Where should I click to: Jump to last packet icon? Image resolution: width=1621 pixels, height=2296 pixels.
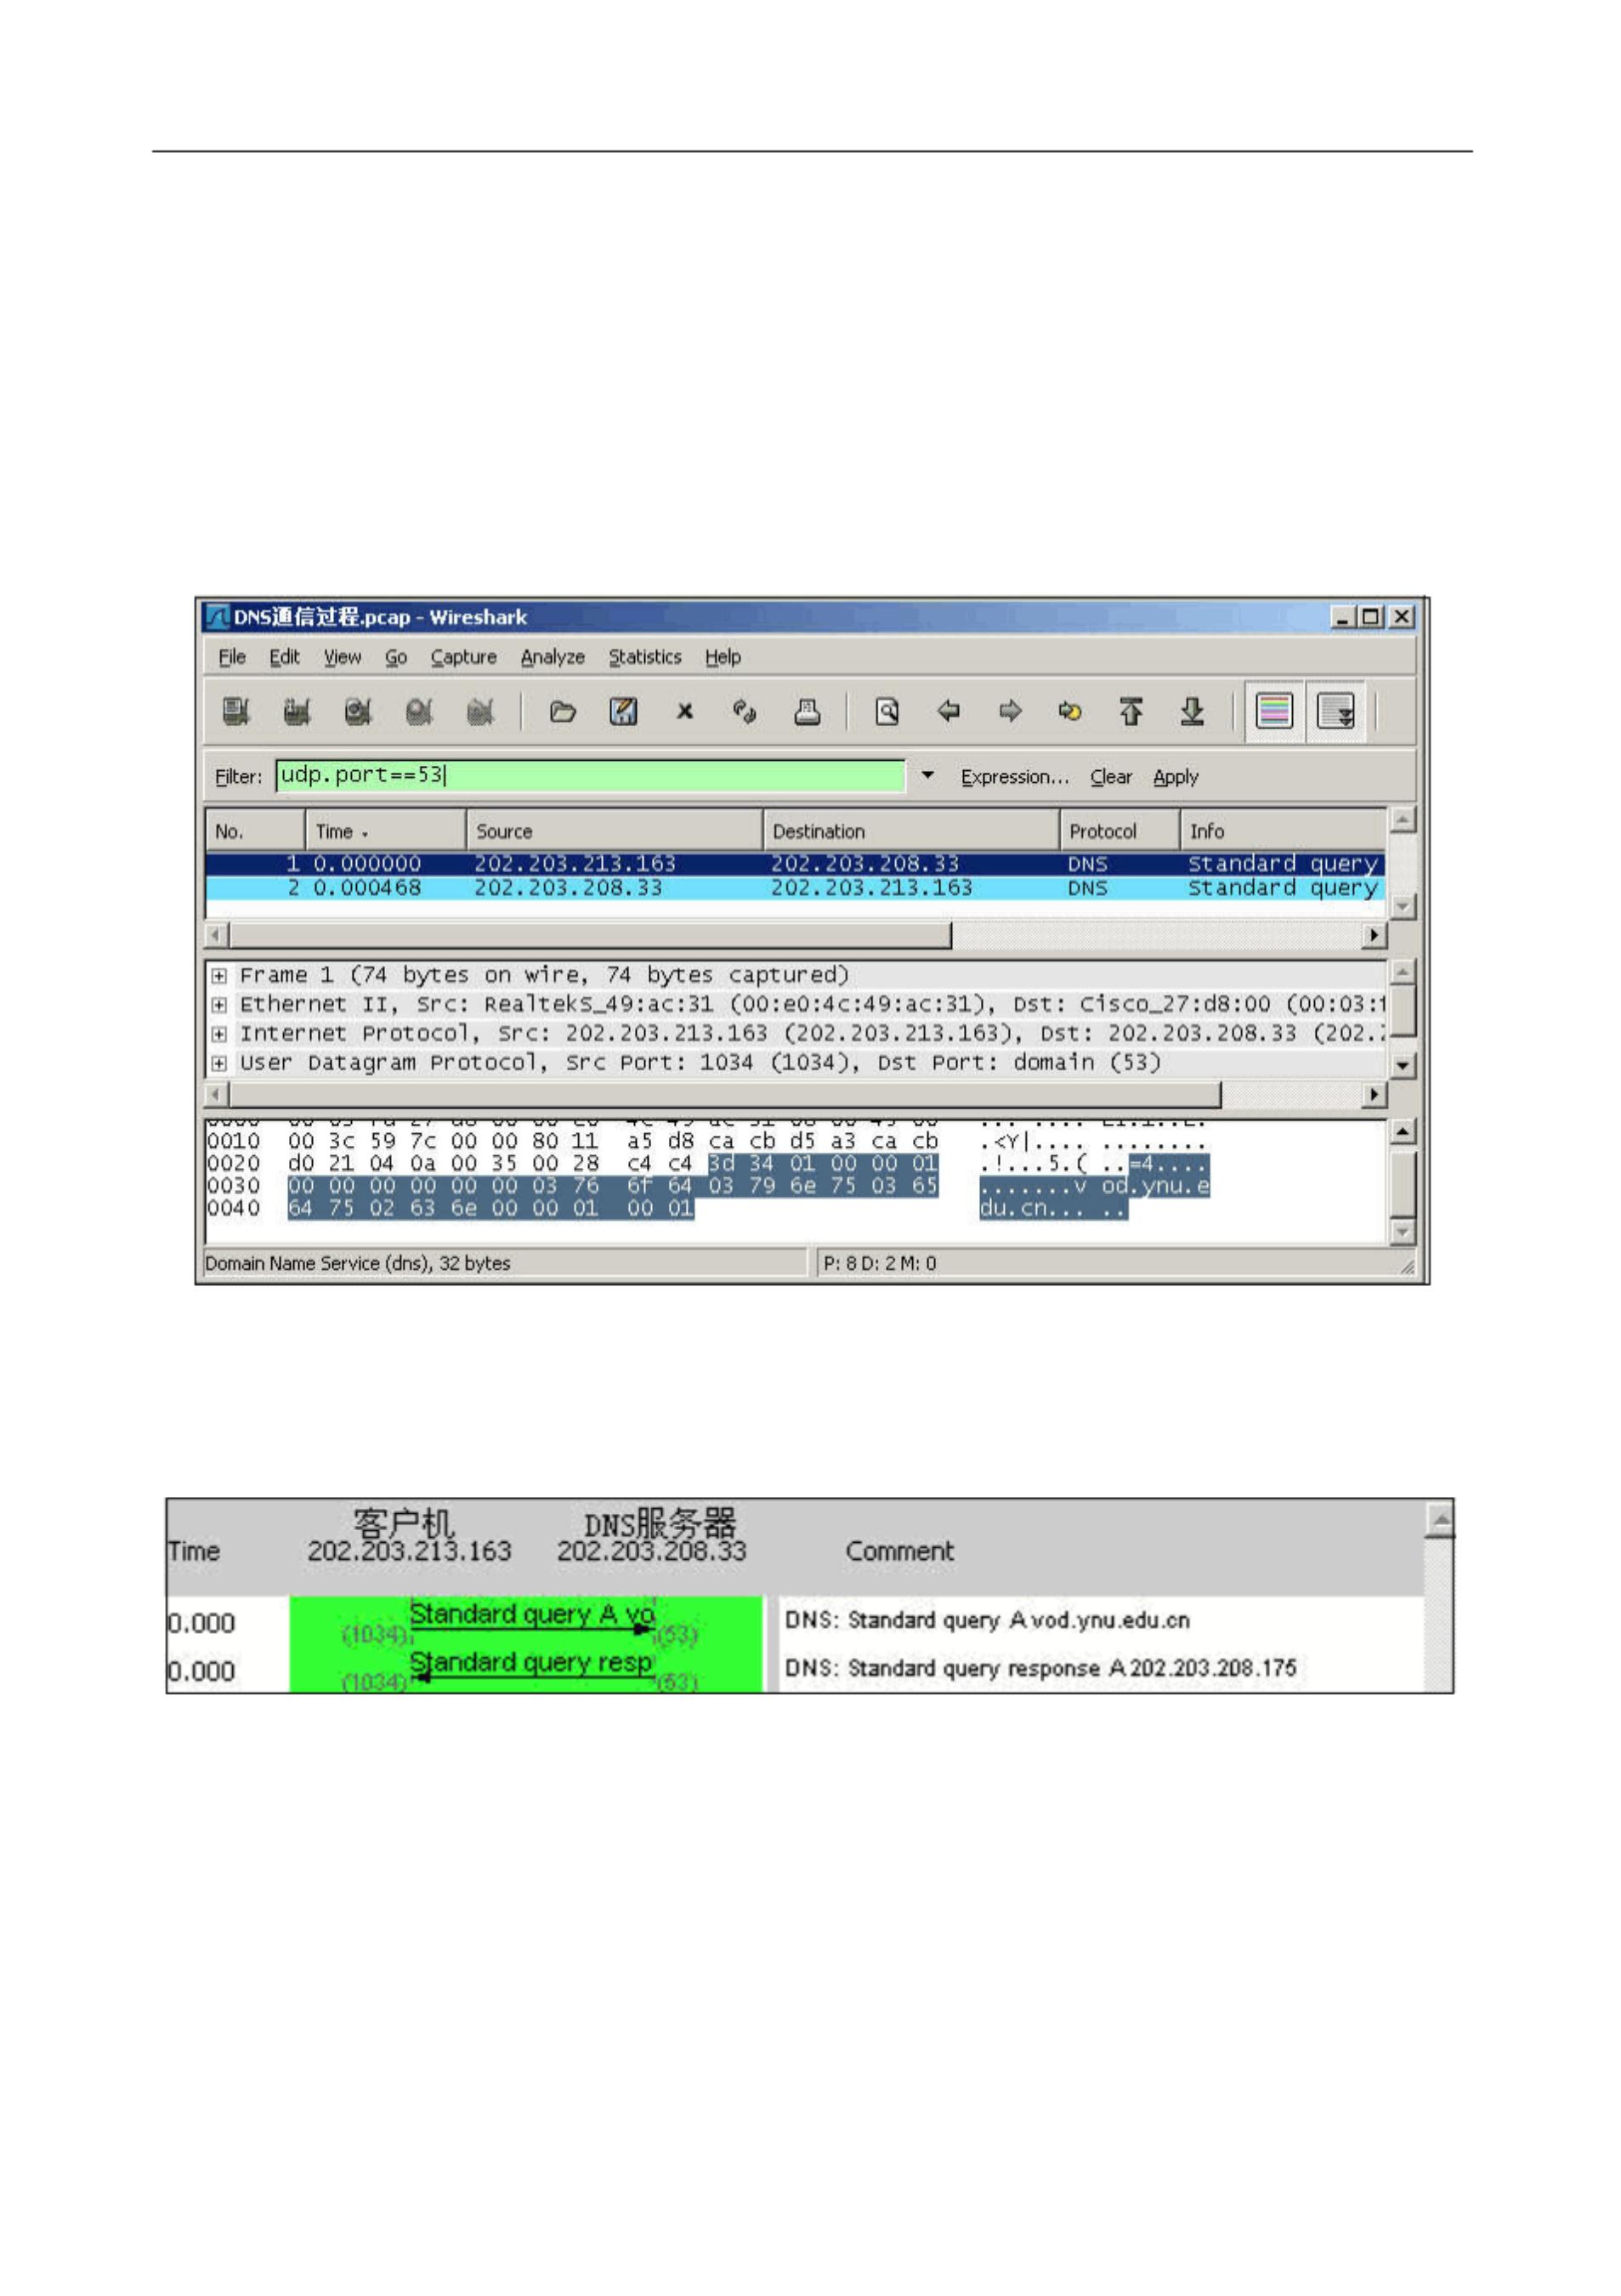tap(1192, 711)
